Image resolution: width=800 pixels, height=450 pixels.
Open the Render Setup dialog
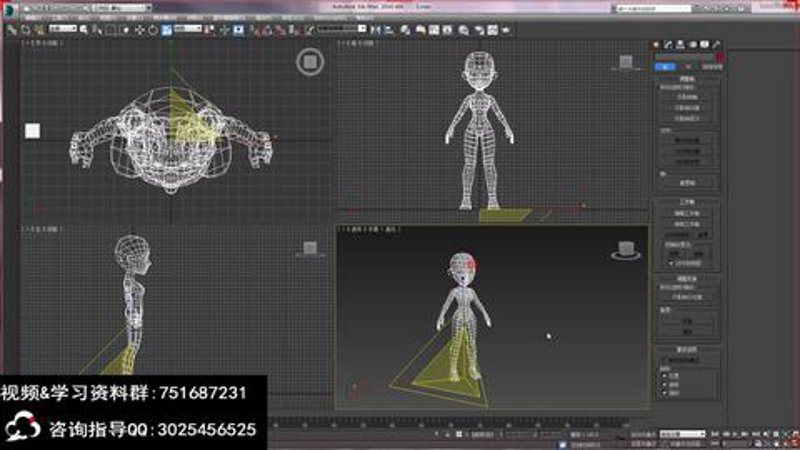[479, 30]
